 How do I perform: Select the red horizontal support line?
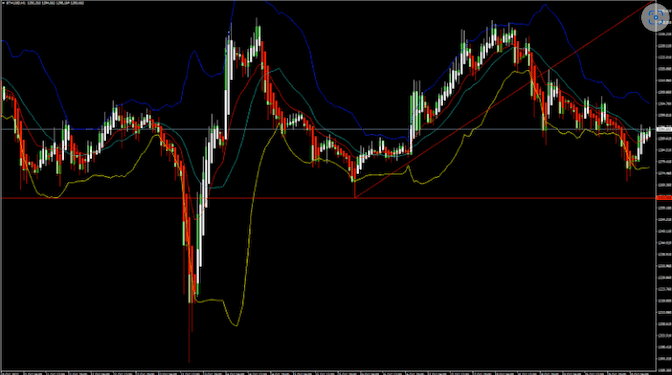[328, 198]
